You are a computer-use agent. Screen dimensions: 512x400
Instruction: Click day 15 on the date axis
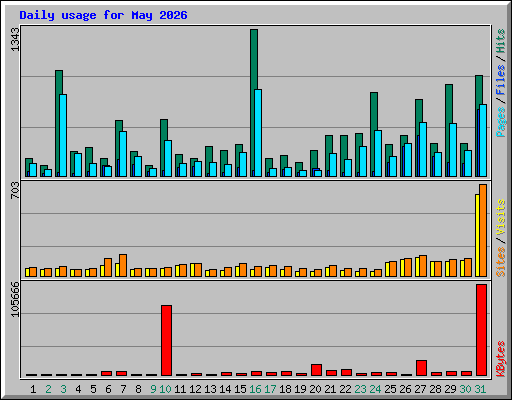click(240, 389)
